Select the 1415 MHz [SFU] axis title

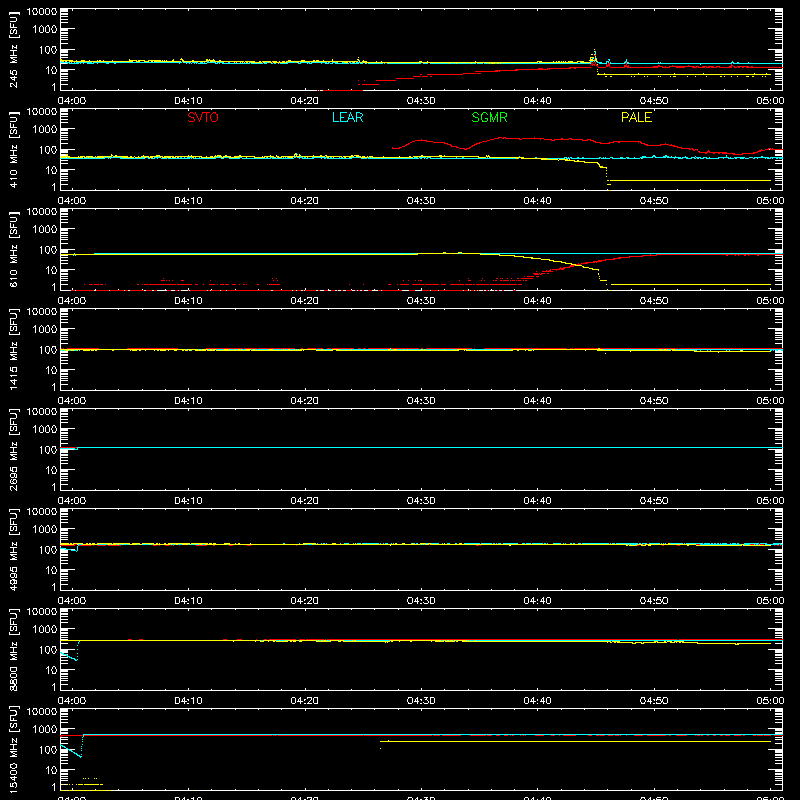click(13, 349)
